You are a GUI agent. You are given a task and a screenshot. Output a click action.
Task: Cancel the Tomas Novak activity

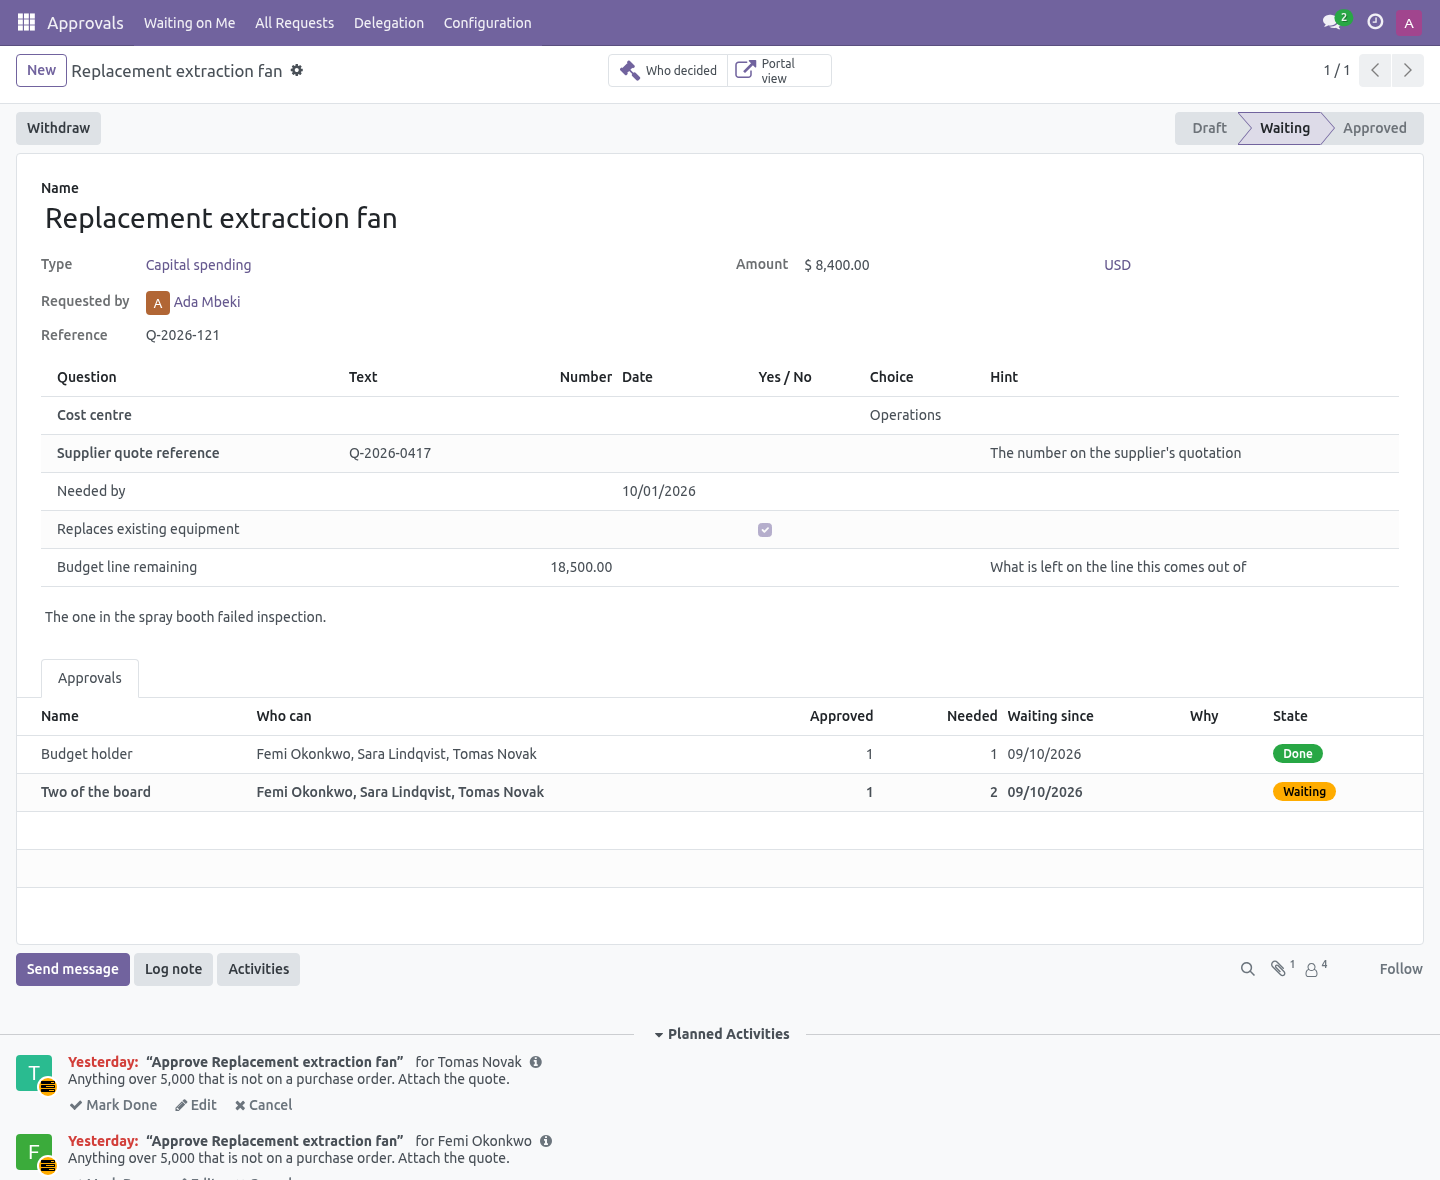(263, 1105)
